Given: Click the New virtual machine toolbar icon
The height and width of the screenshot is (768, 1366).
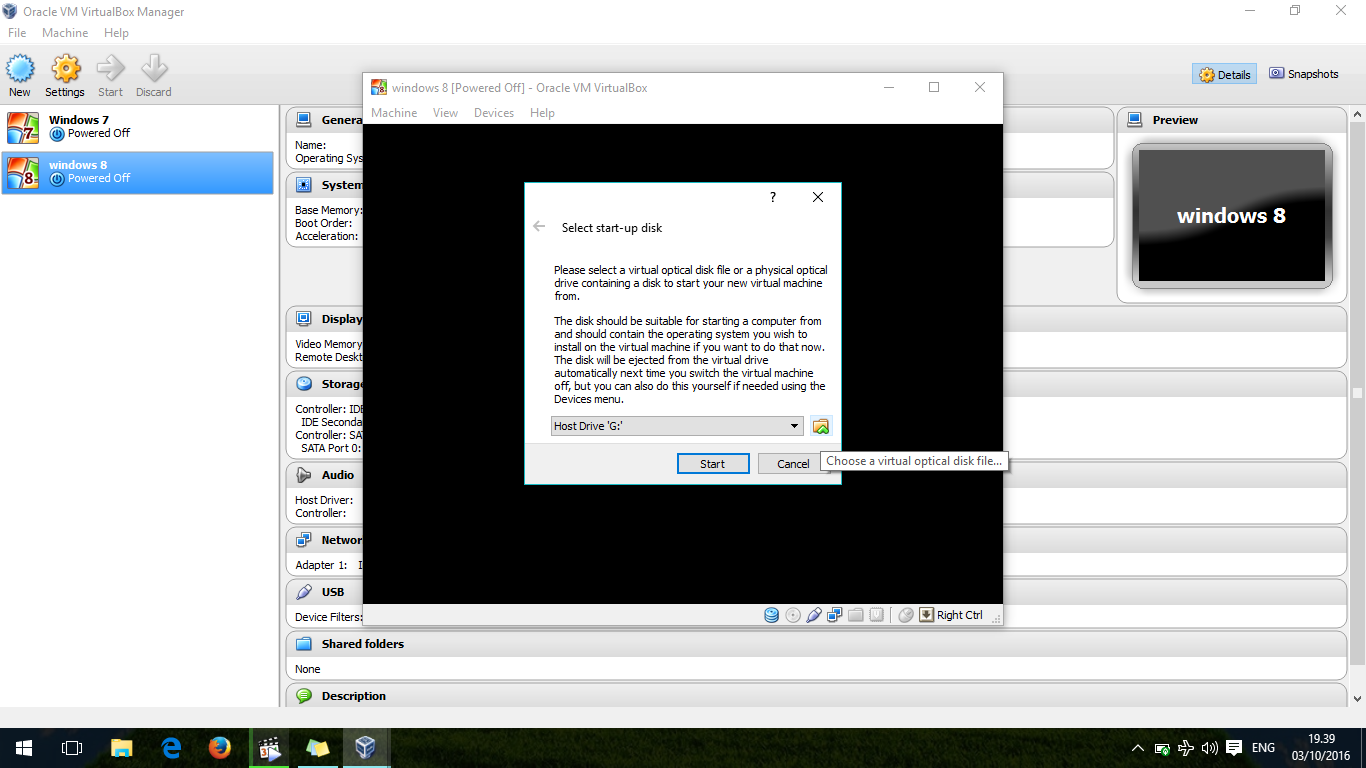Looking at the screenshot, I should 20,76.
